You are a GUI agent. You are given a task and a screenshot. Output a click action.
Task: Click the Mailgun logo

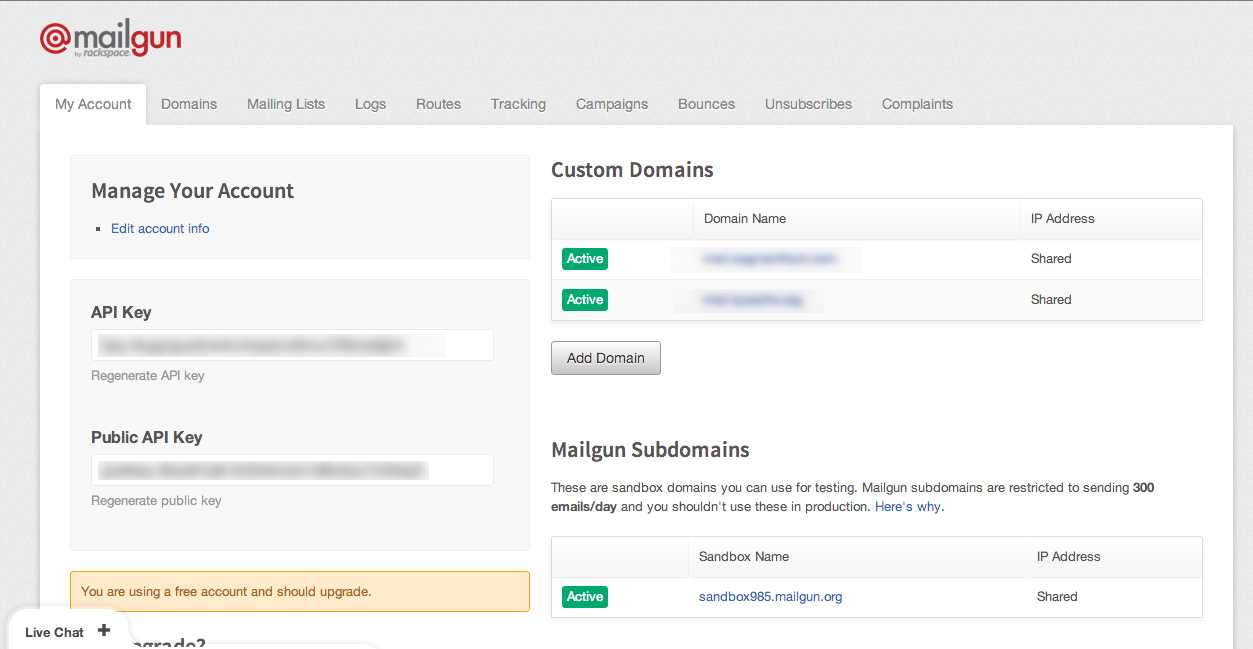click(x=111, y=41)
